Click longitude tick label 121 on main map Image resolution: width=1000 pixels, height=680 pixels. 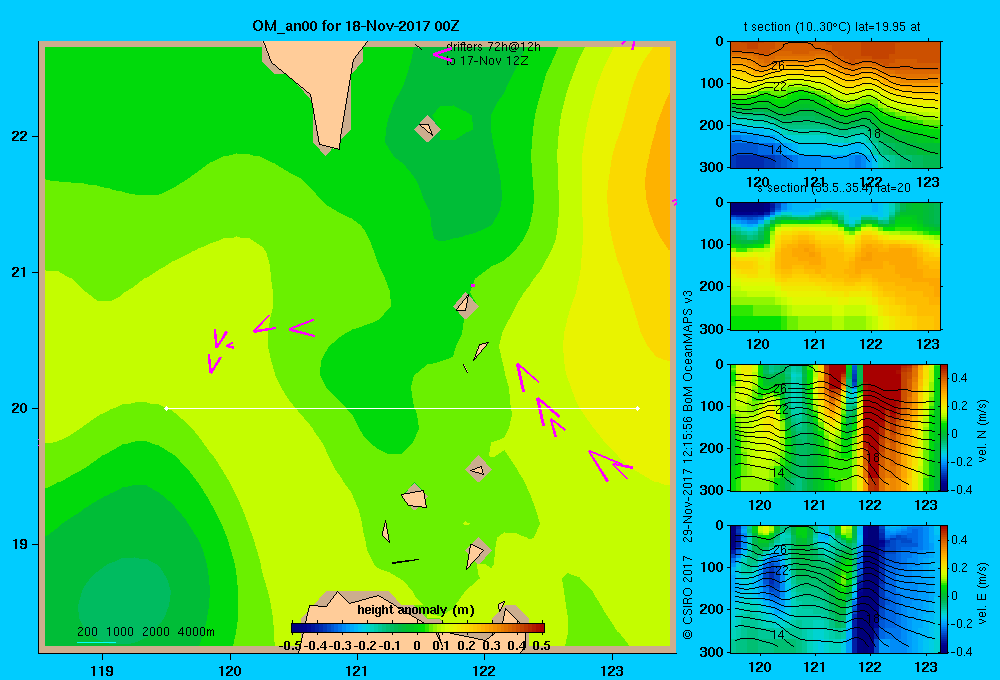click(357, 670)
